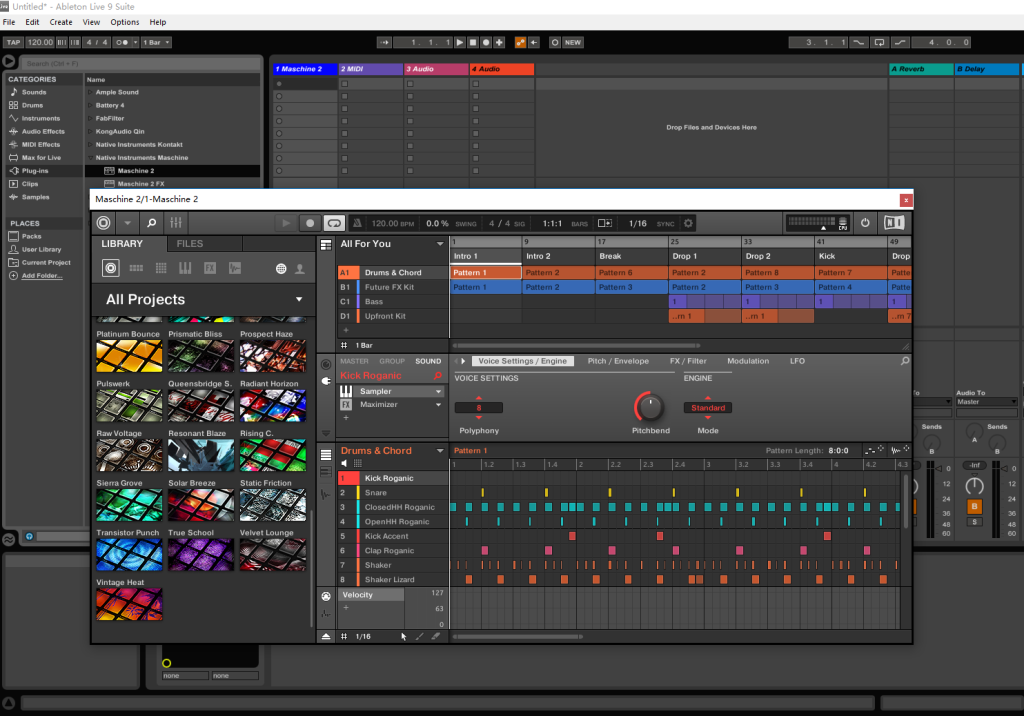
Task: Toggle the Maschine loop button
Action: click(x=334, y=223)
